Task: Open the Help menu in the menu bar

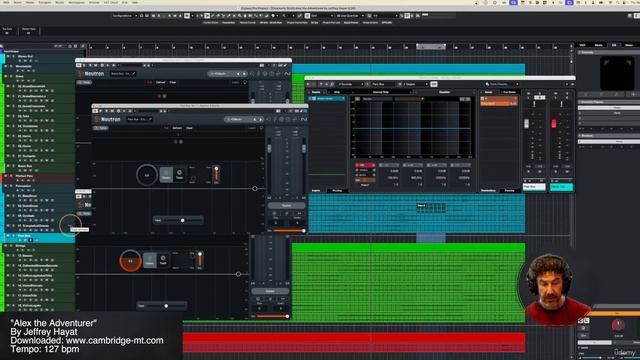Action: (x=135, y=2)
